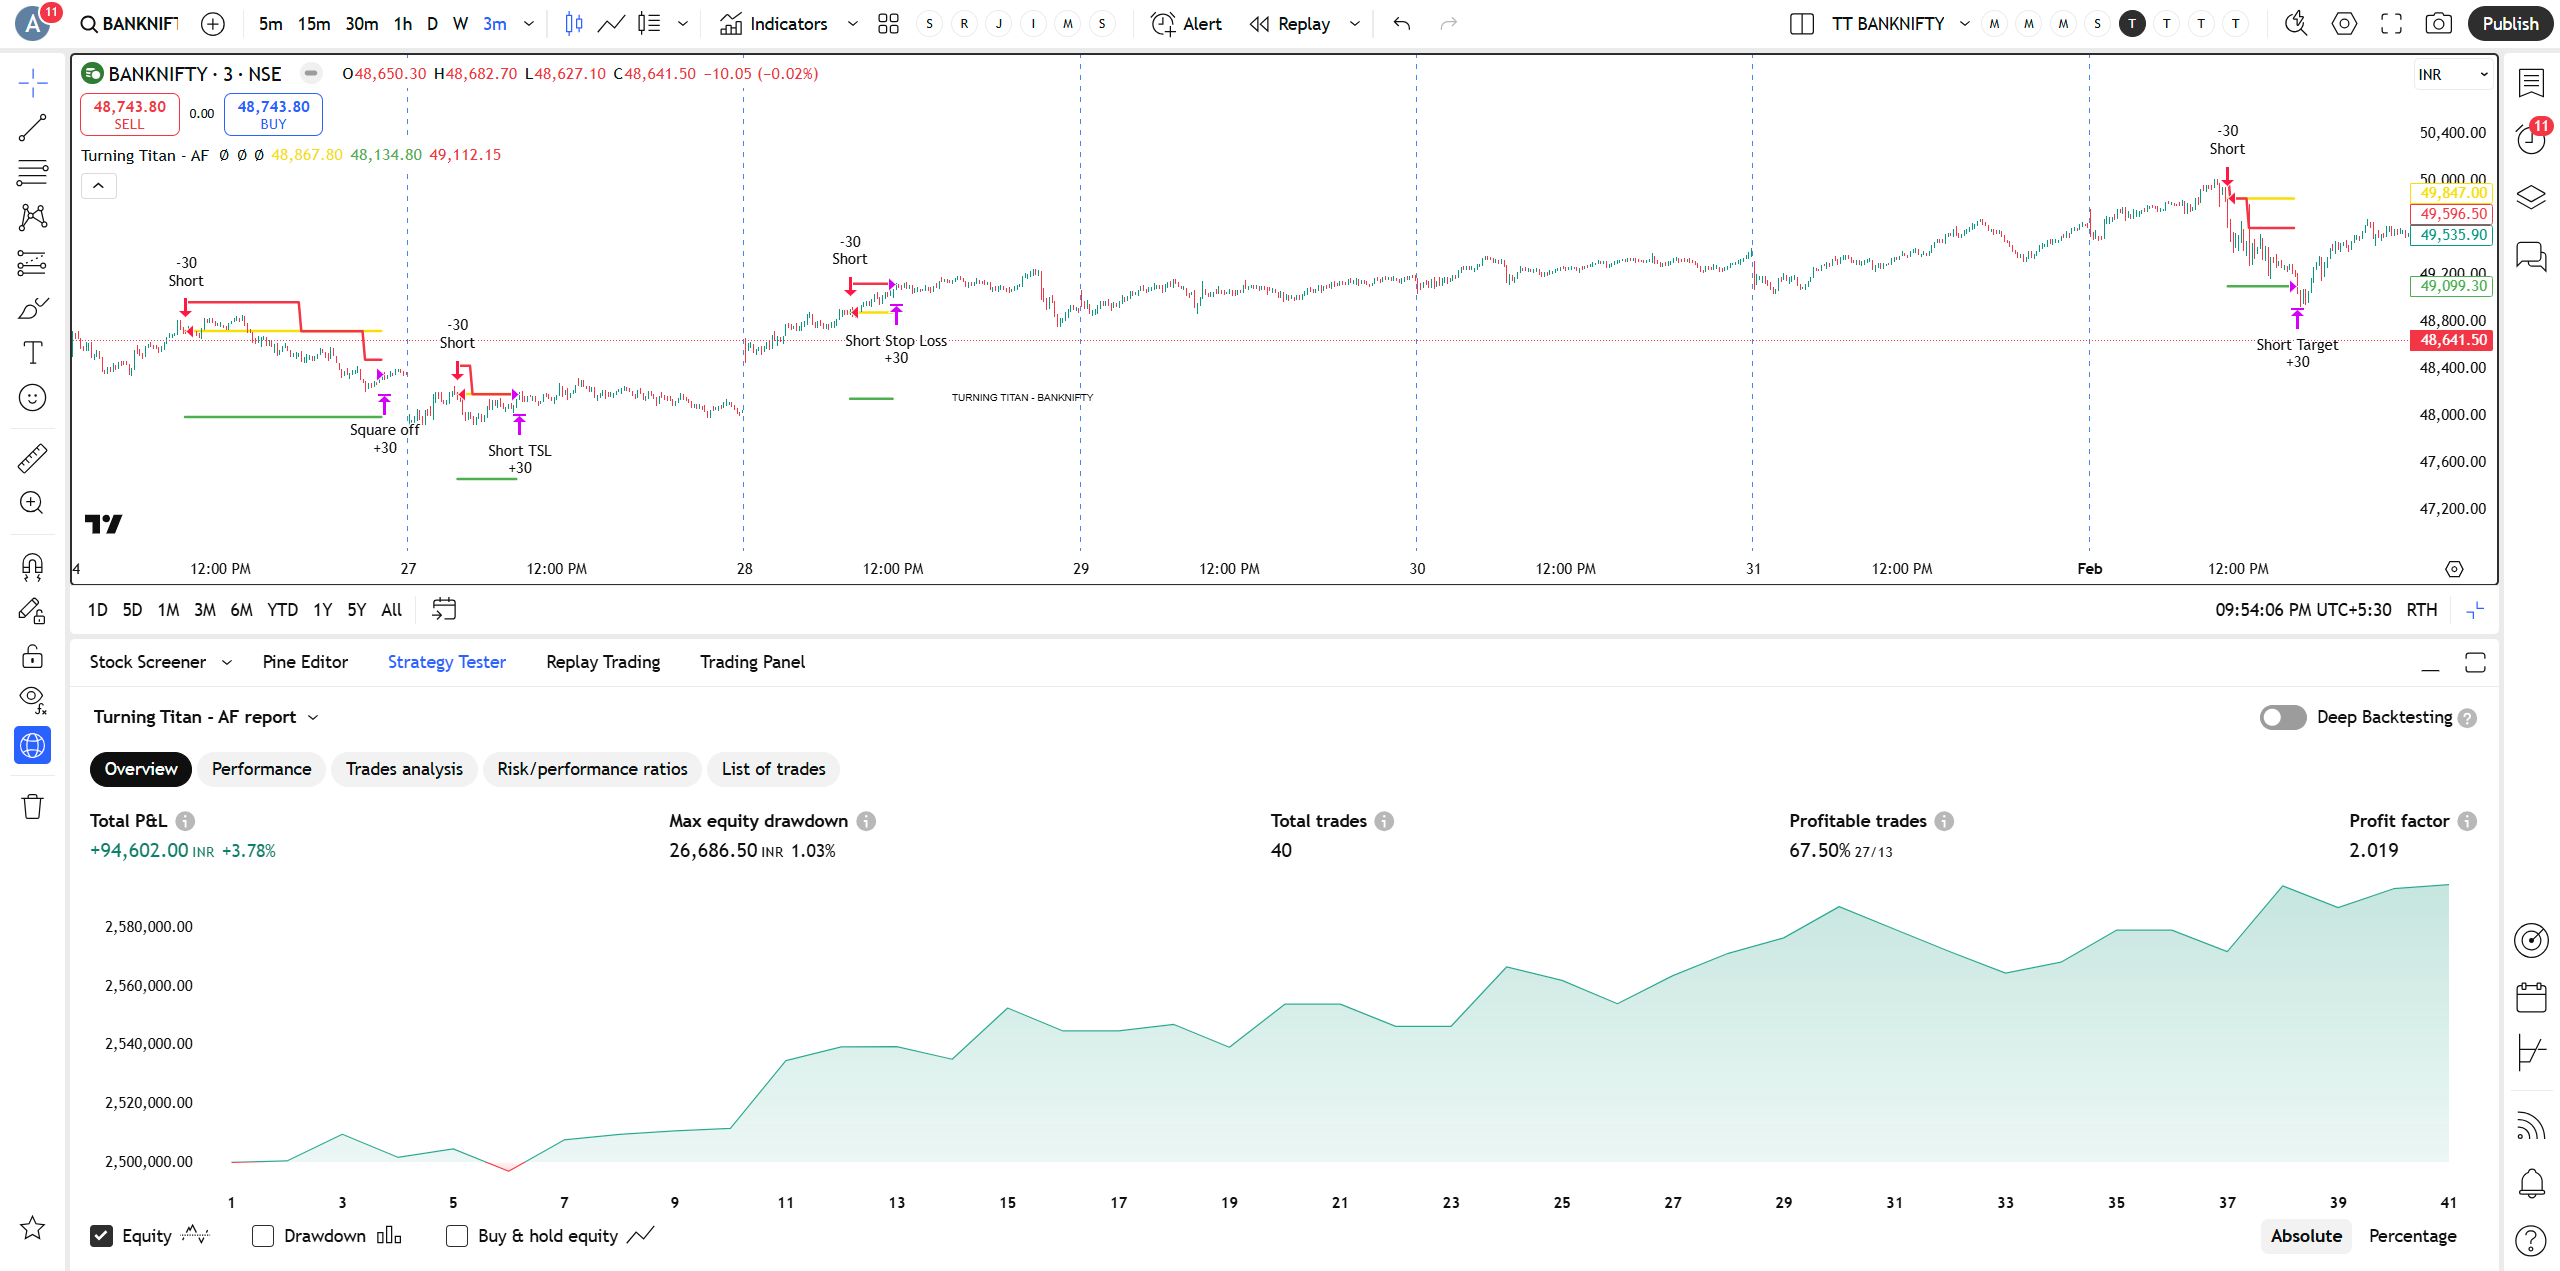Switch to Replay Trading tab
The height and width of the screenshot is (1271, 2560).
coord(603,662)
